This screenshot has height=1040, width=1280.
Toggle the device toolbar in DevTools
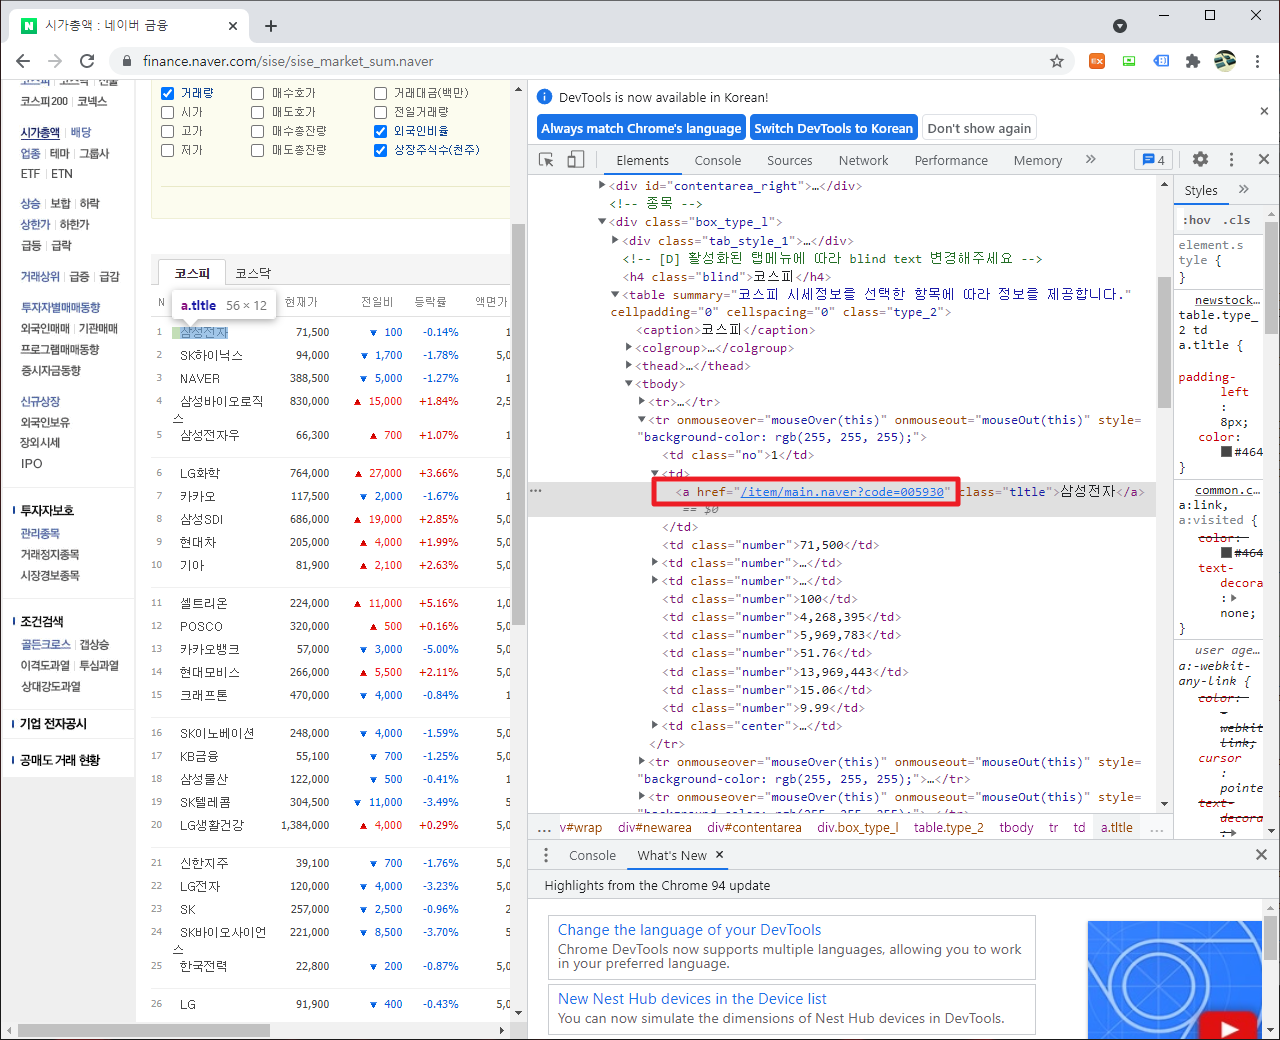click(x=575, y=160)
